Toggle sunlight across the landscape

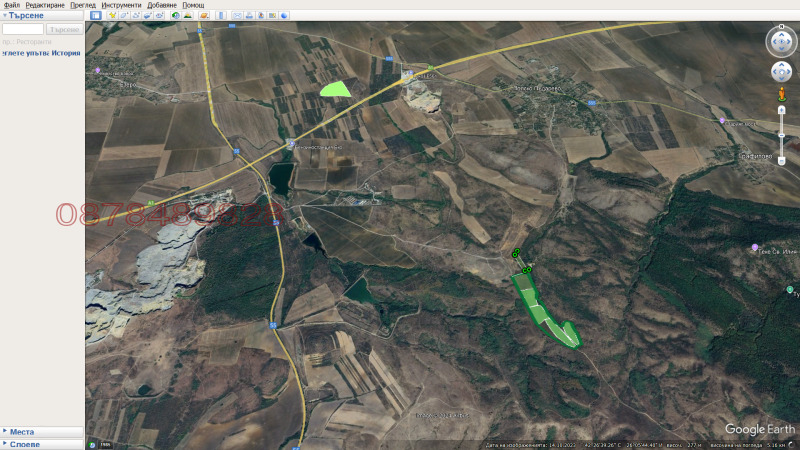click(189, 16)
